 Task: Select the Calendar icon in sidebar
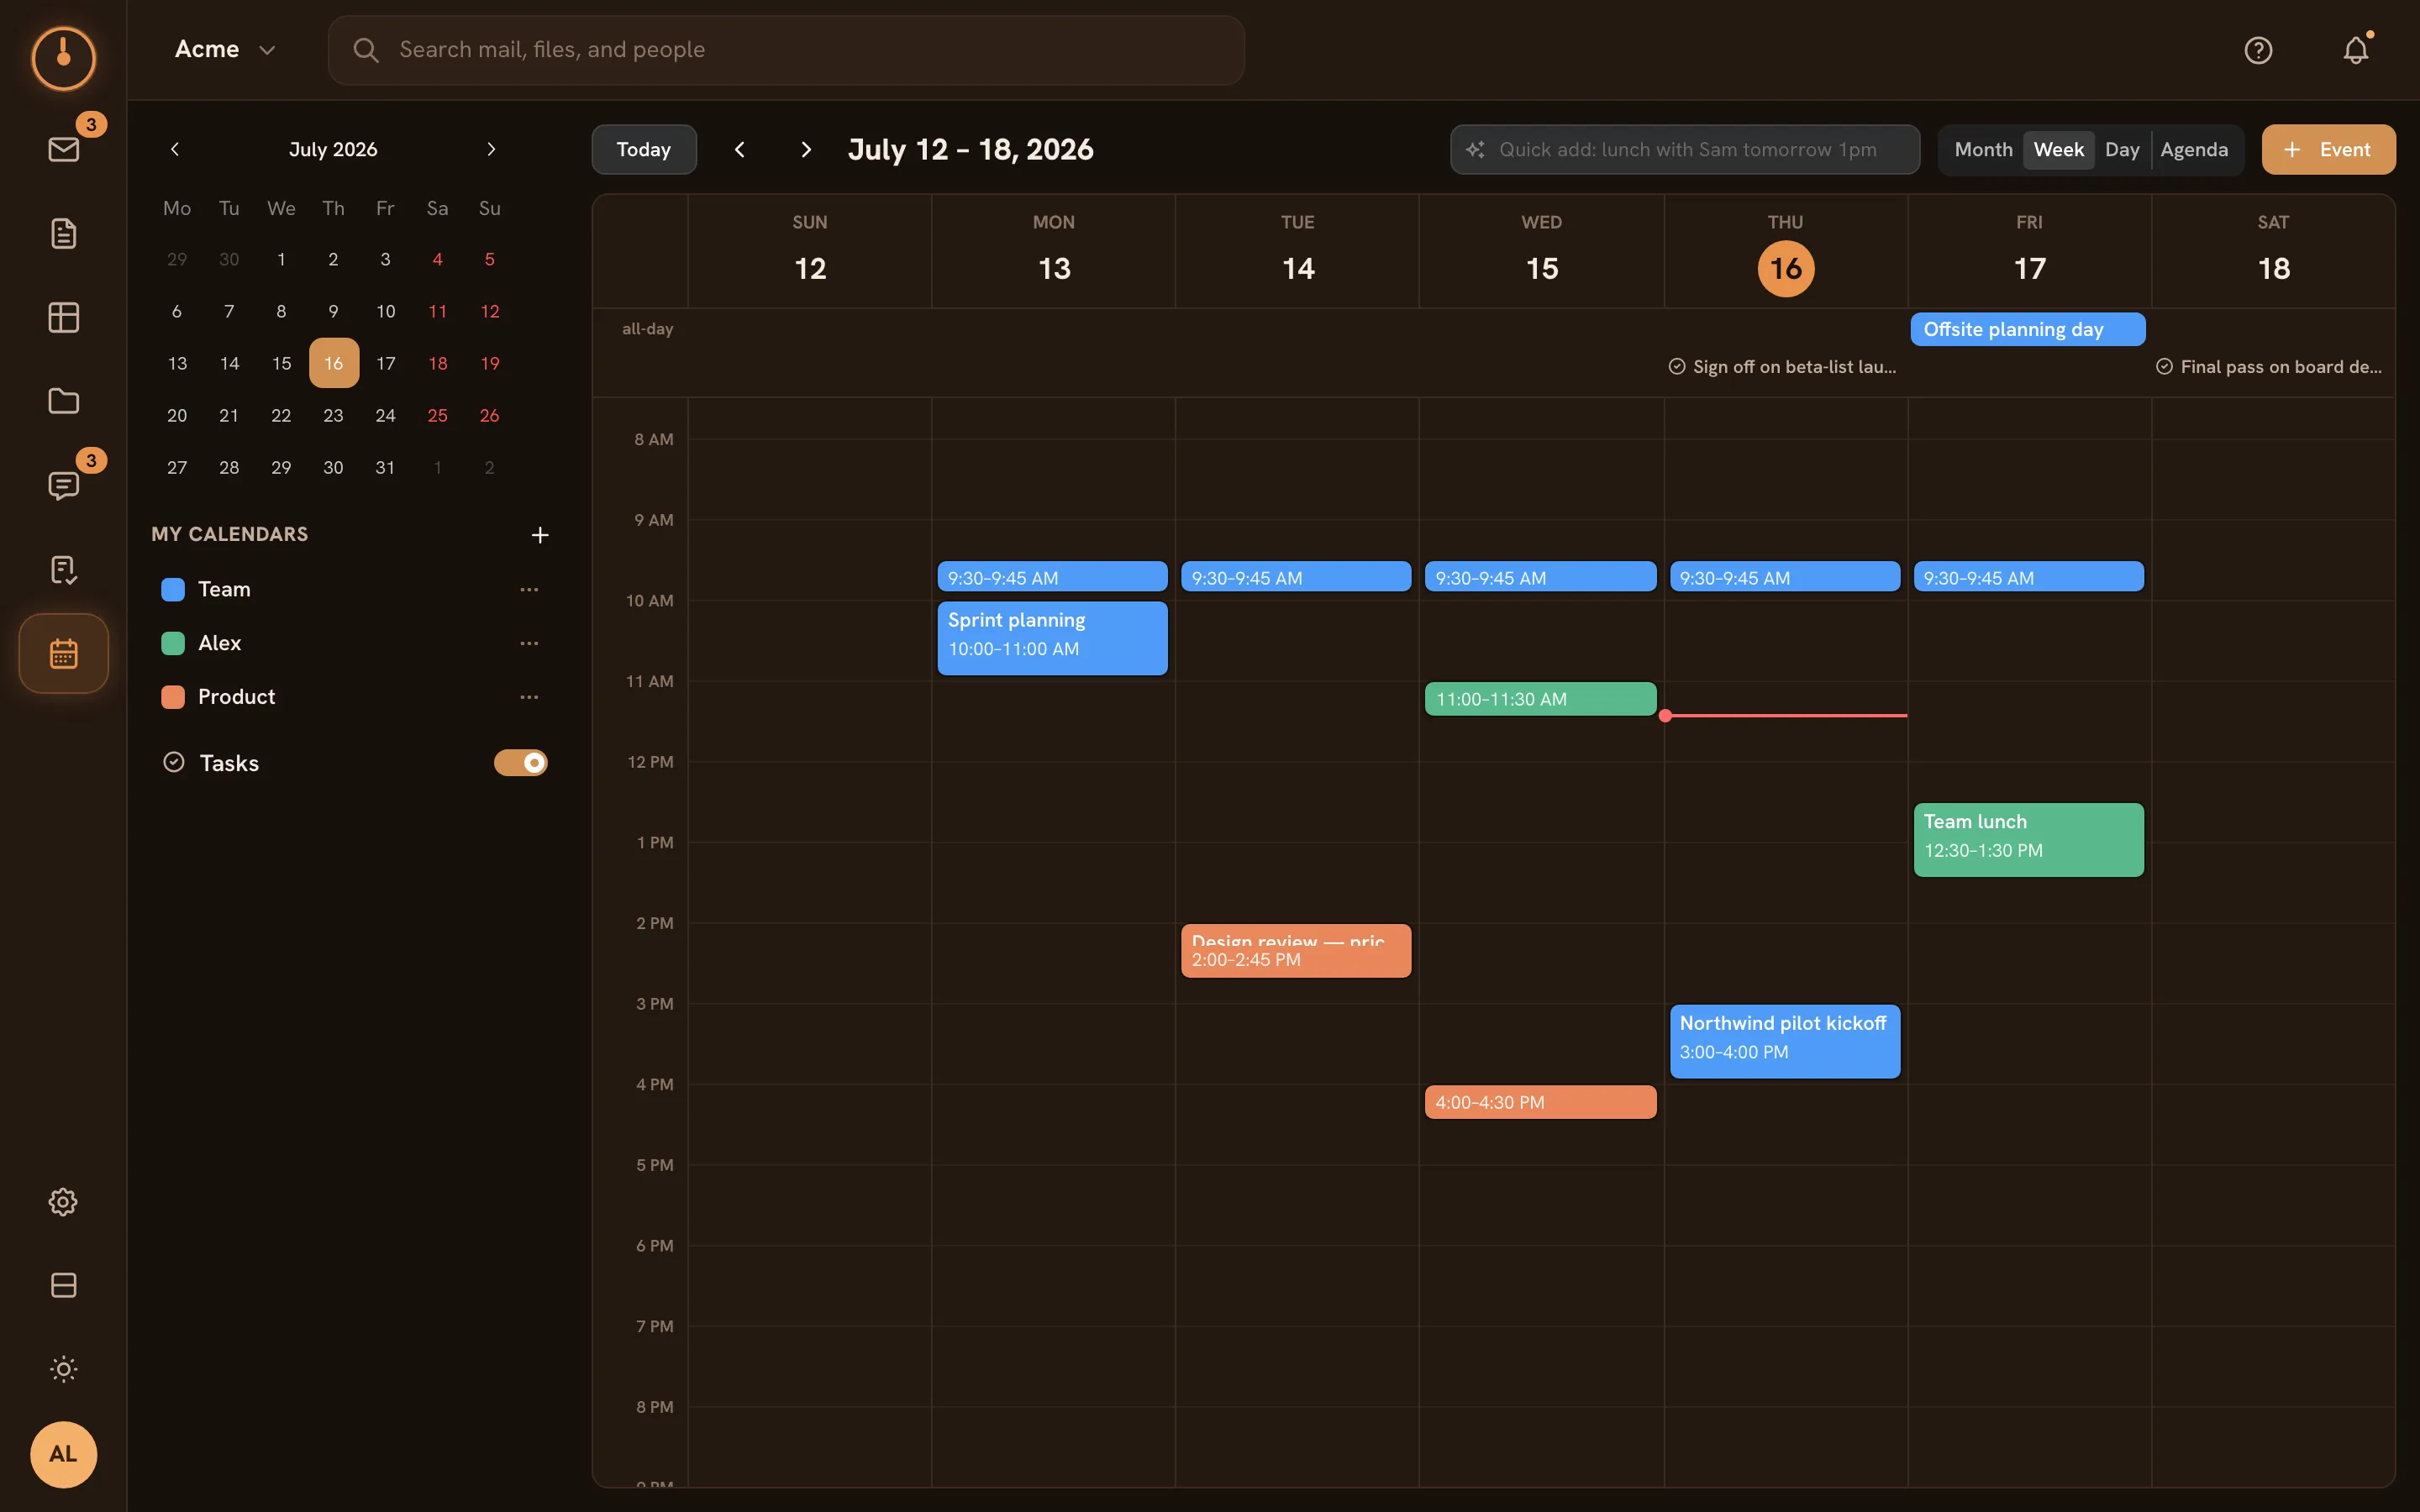tap(63, 654)
